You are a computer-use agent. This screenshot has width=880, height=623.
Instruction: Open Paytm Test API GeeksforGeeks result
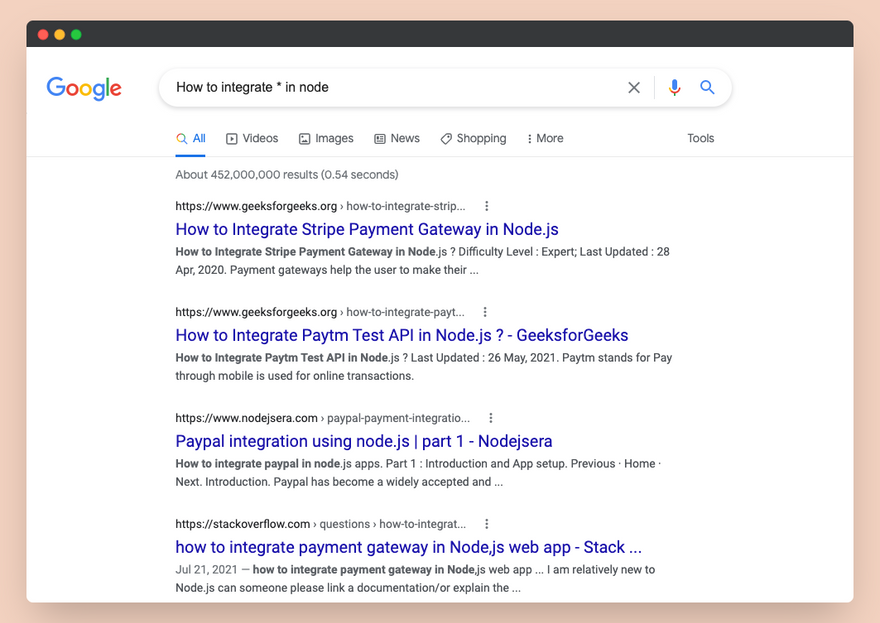coord(401,336)
